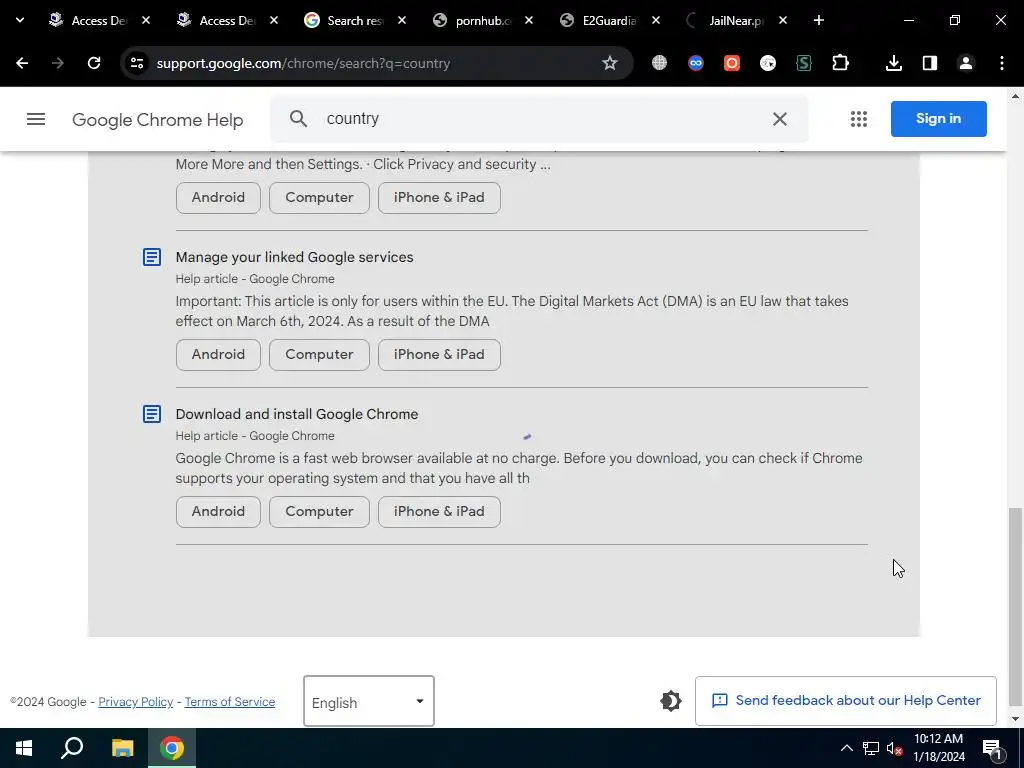Screen dimensions: 1024x768
Task: Click article icon beside Download and install
Action: (152, 414)
